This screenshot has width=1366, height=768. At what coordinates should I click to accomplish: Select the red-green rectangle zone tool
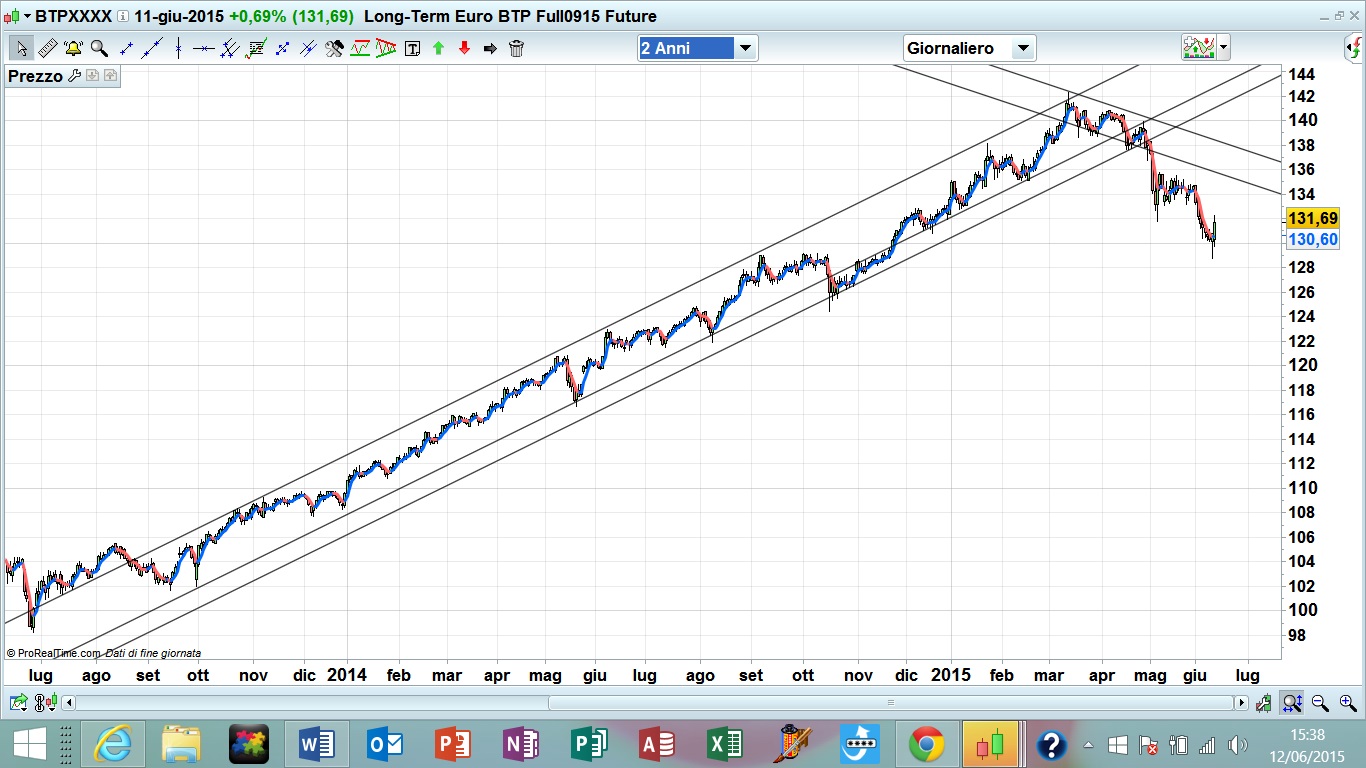pyautogui.click(x=360, y=48)
